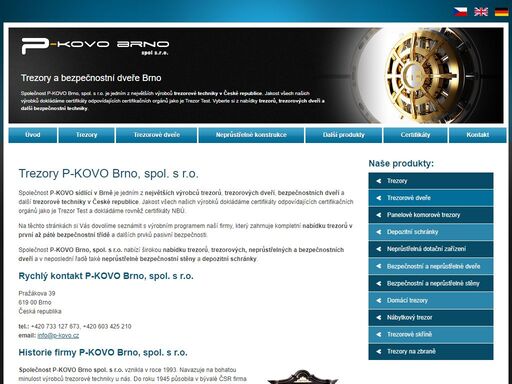Switch language to German flag
This screenshot has width=512, height=384.
501,12
